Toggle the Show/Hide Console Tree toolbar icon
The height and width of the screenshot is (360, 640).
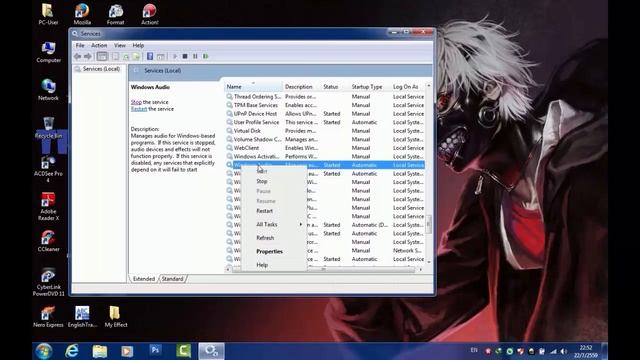[x=102, y=56]
